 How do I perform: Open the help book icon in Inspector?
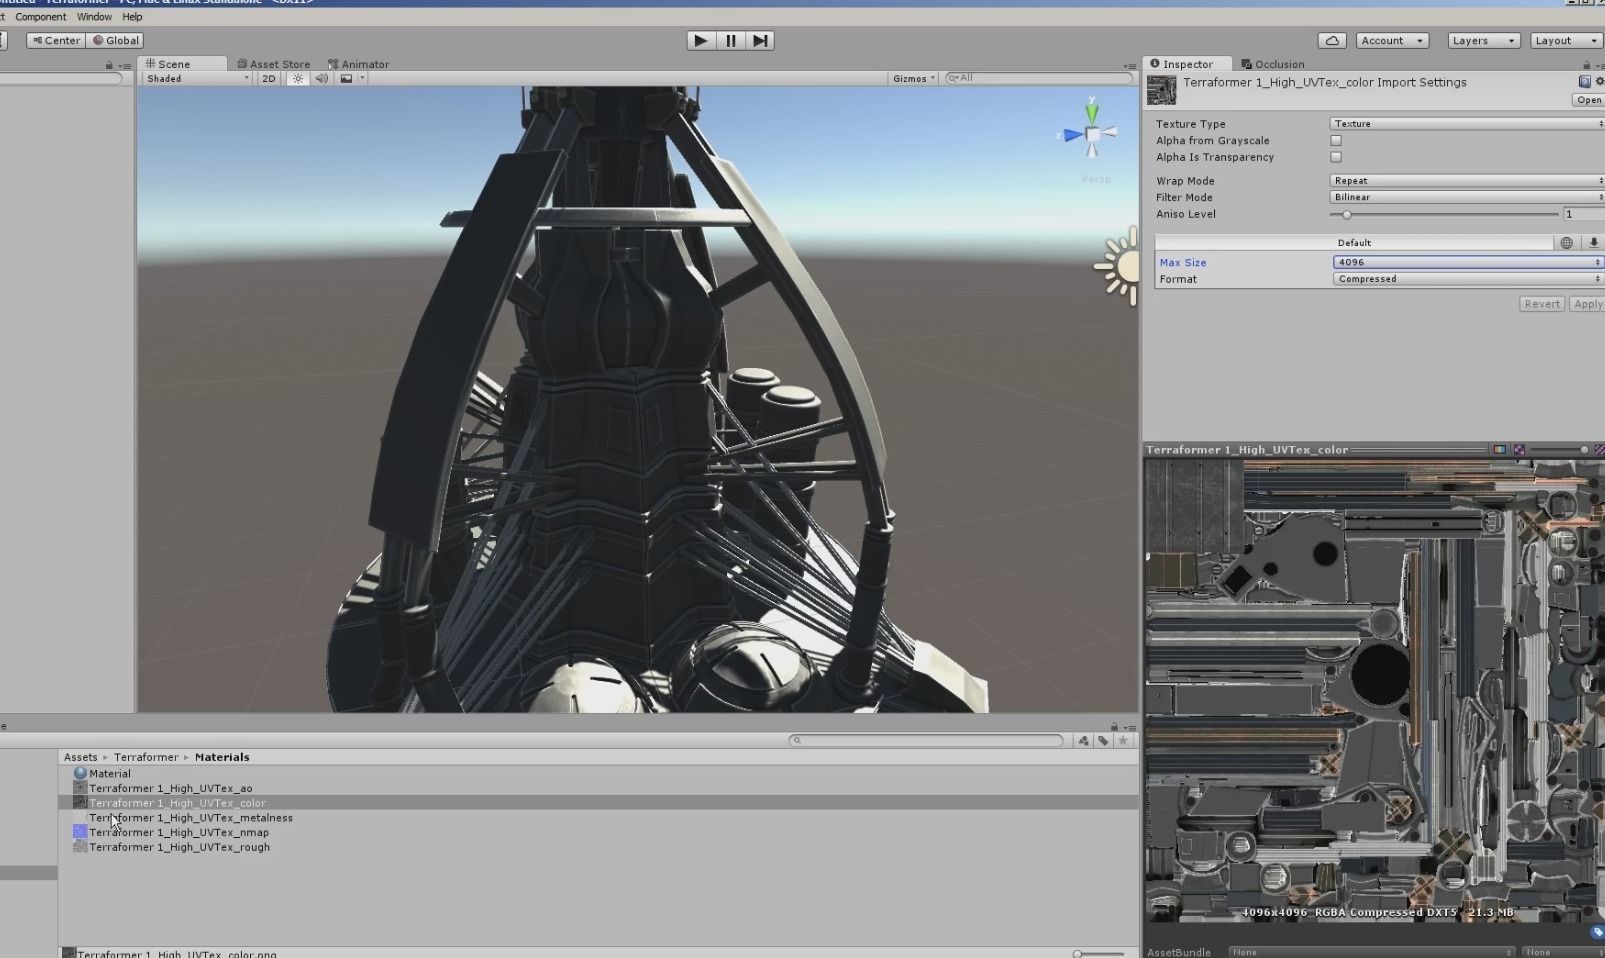(x=1585, y=82)
